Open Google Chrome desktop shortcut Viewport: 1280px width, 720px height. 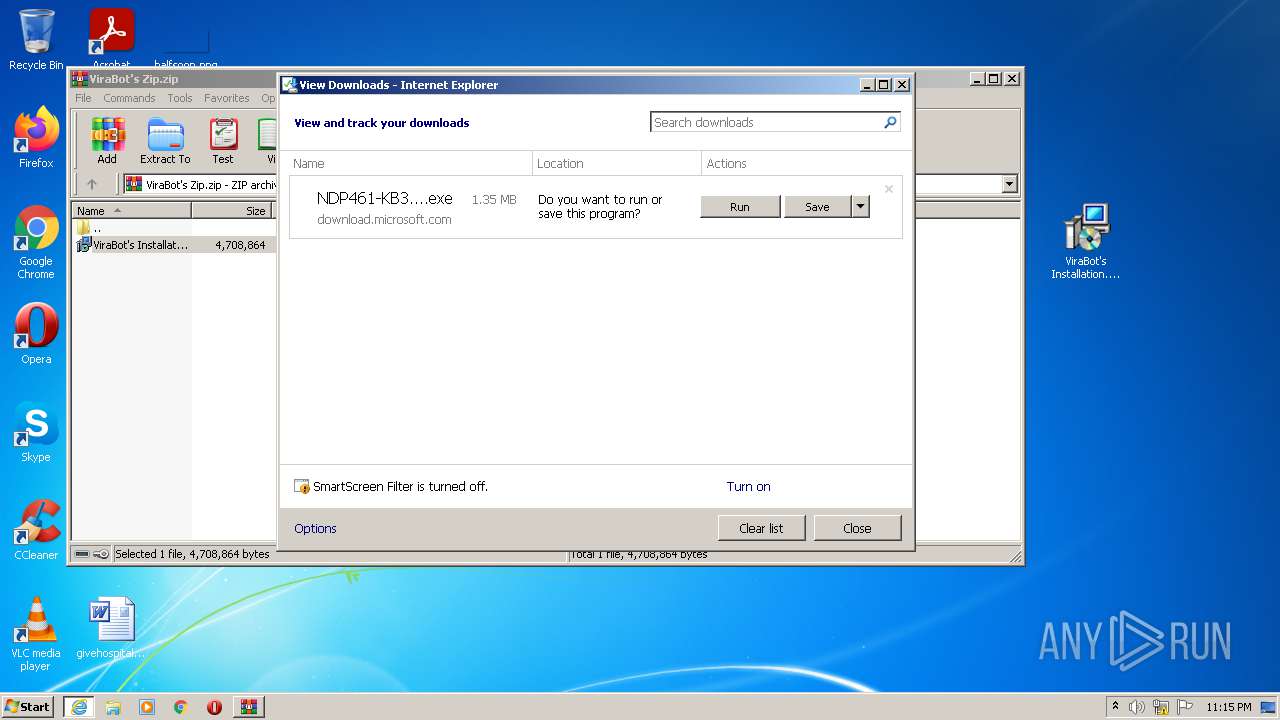pyautogui.click(x=36, y=242)
